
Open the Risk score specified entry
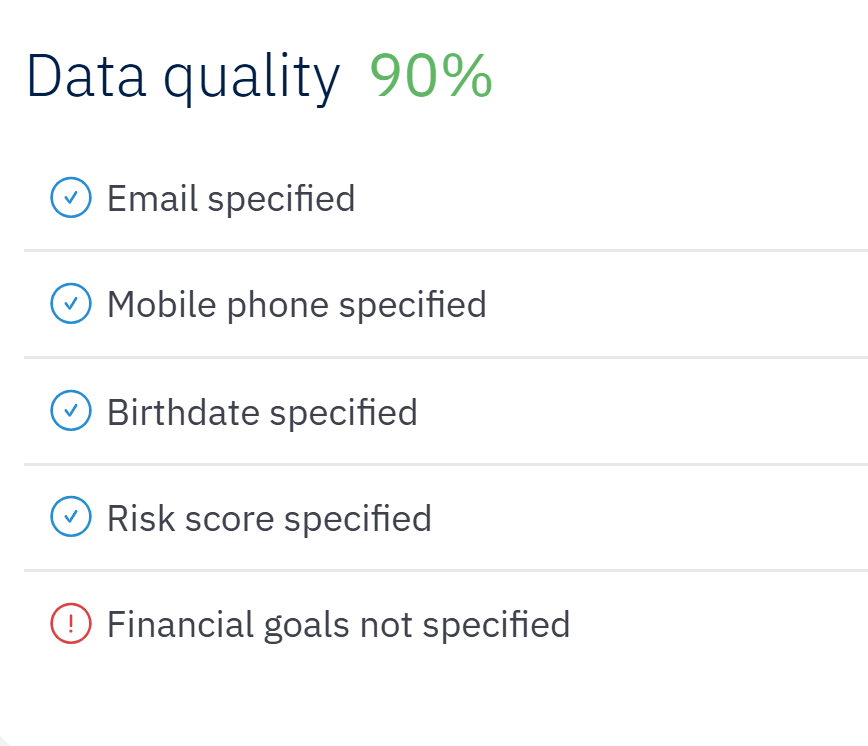pyautogui.click(x=269, y=518)
